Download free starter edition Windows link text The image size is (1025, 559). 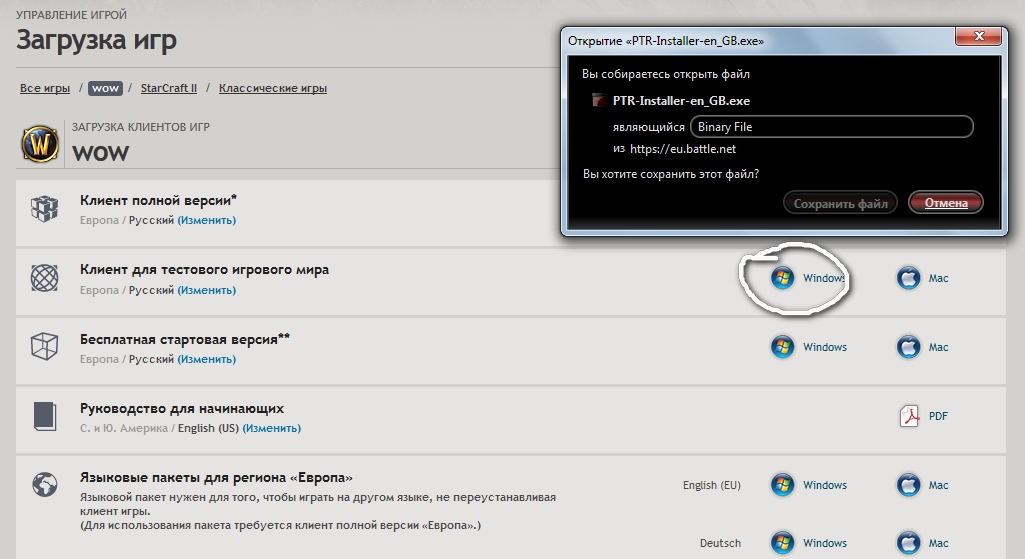pos(825,347)
